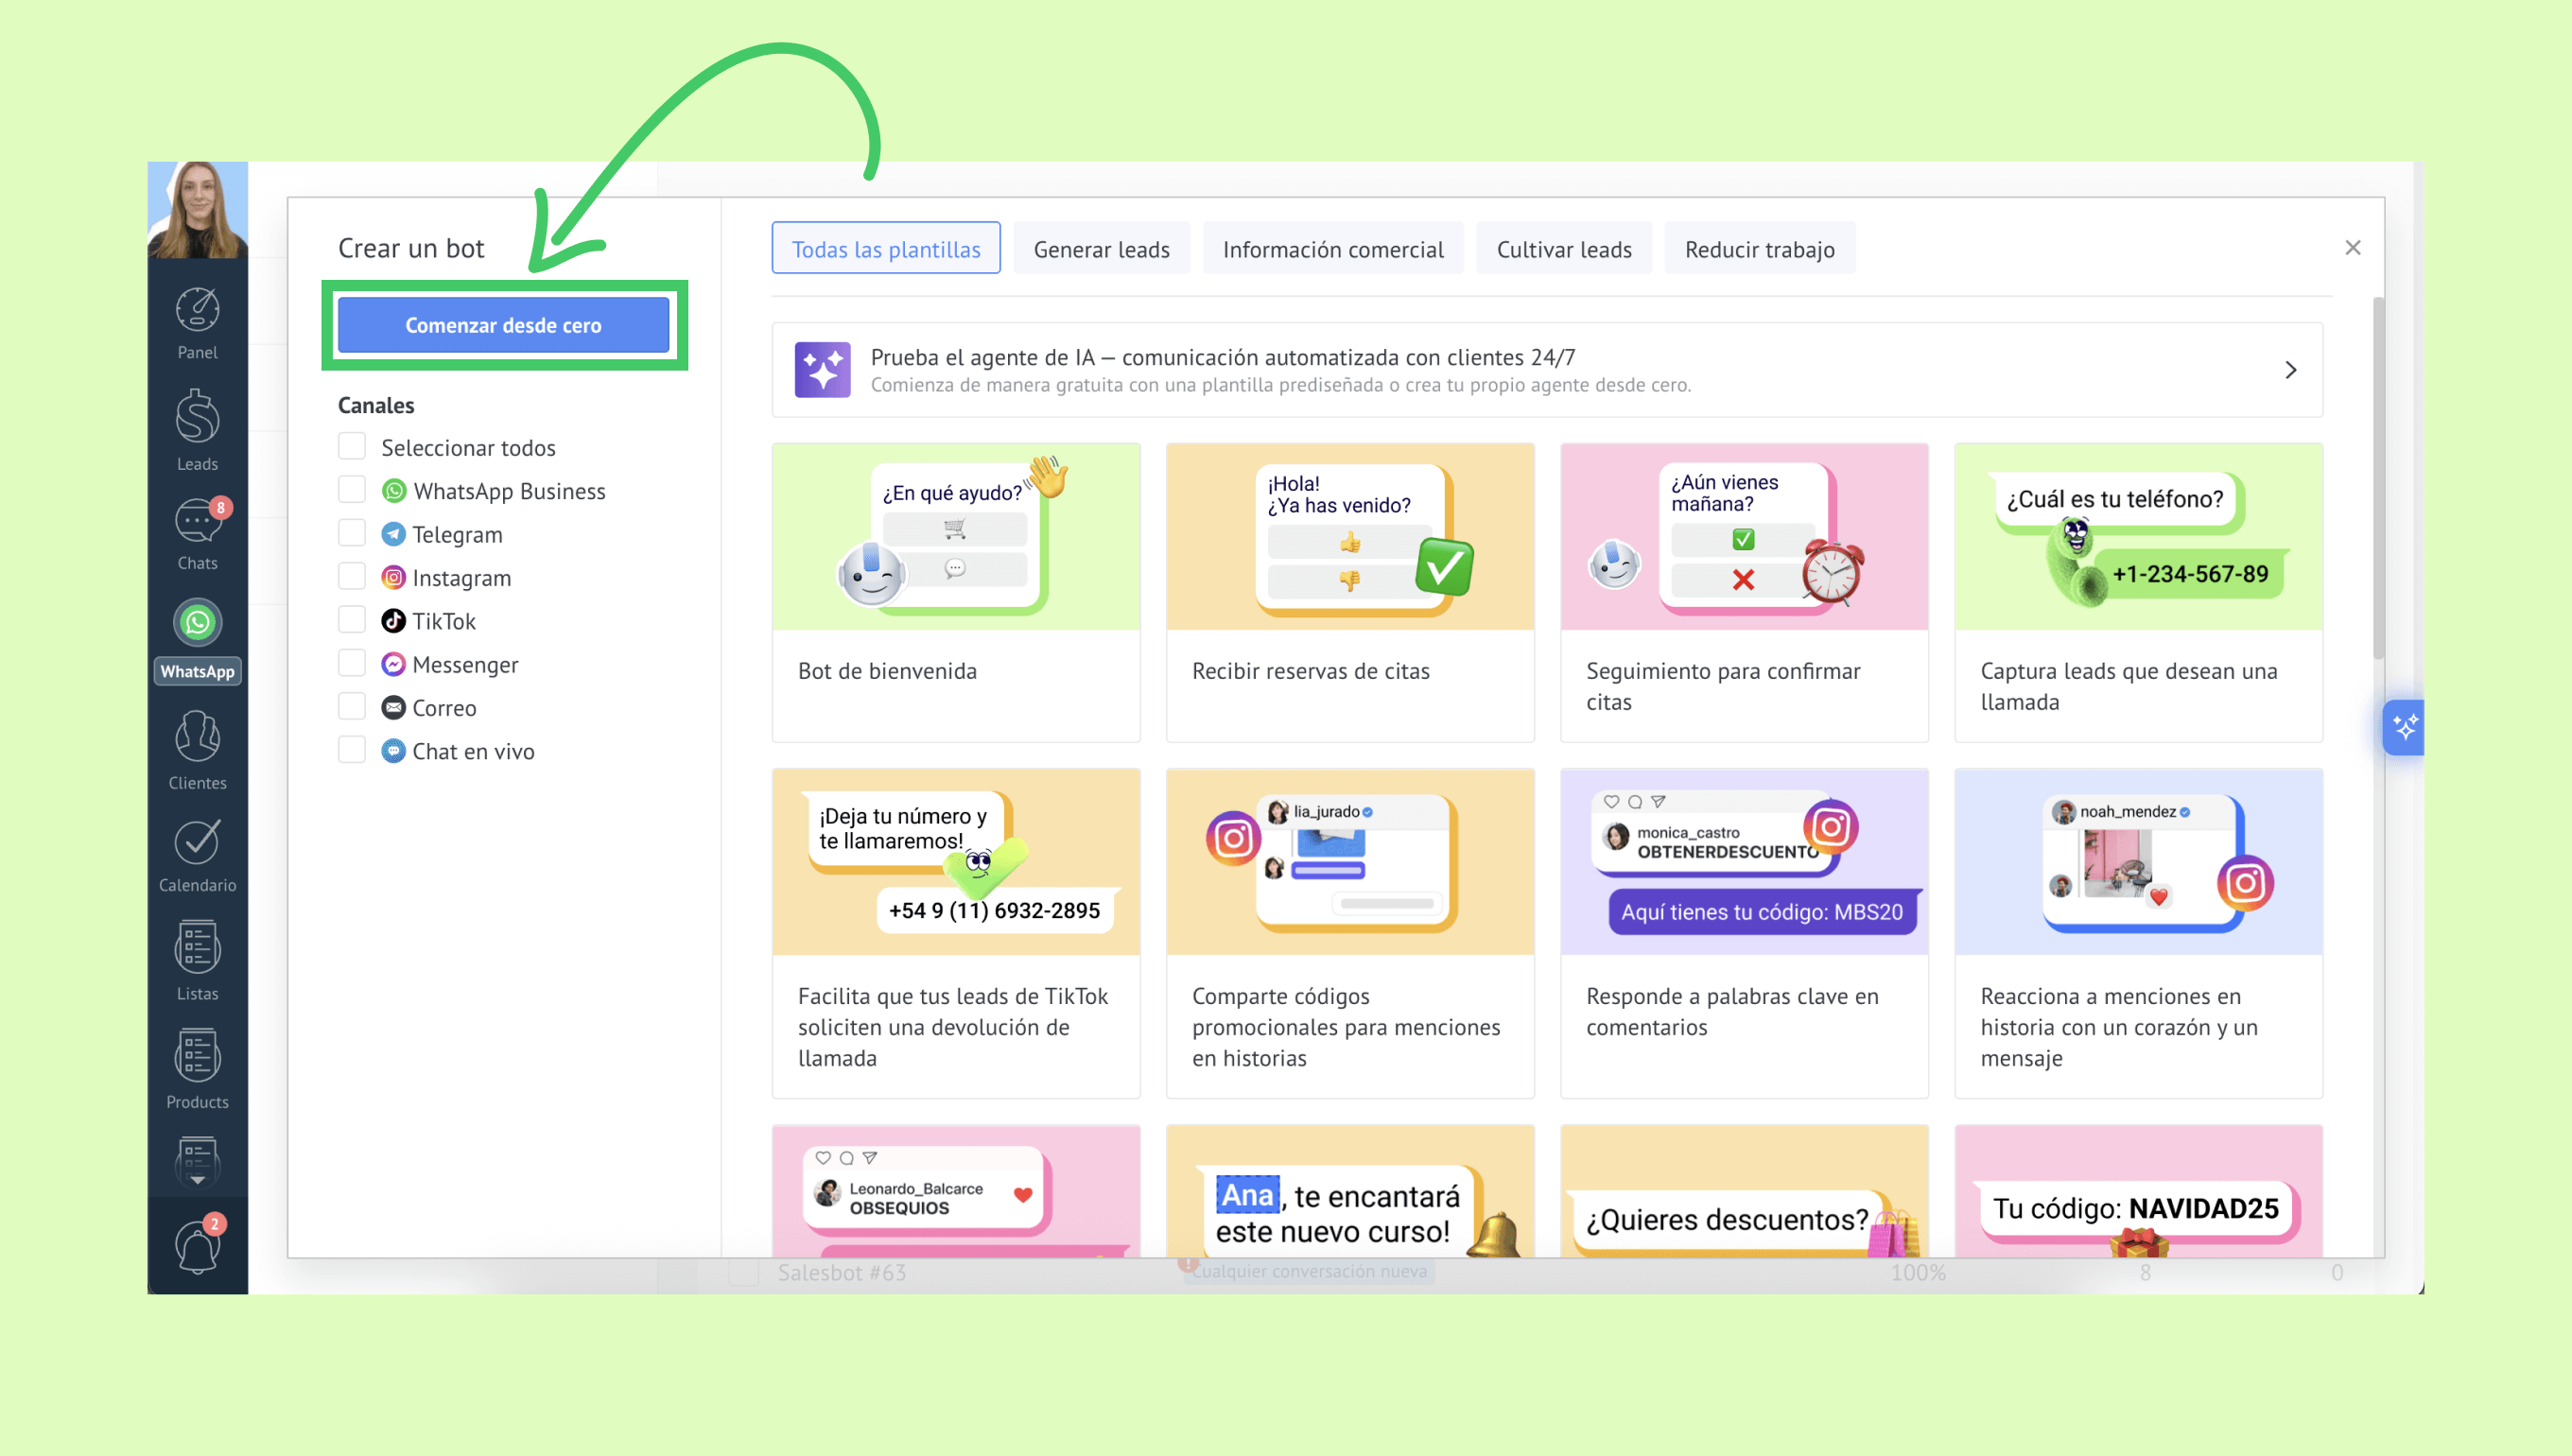Tick the Instagram channel checkbox
The image size is (2572, 1456).
[352, 577]
